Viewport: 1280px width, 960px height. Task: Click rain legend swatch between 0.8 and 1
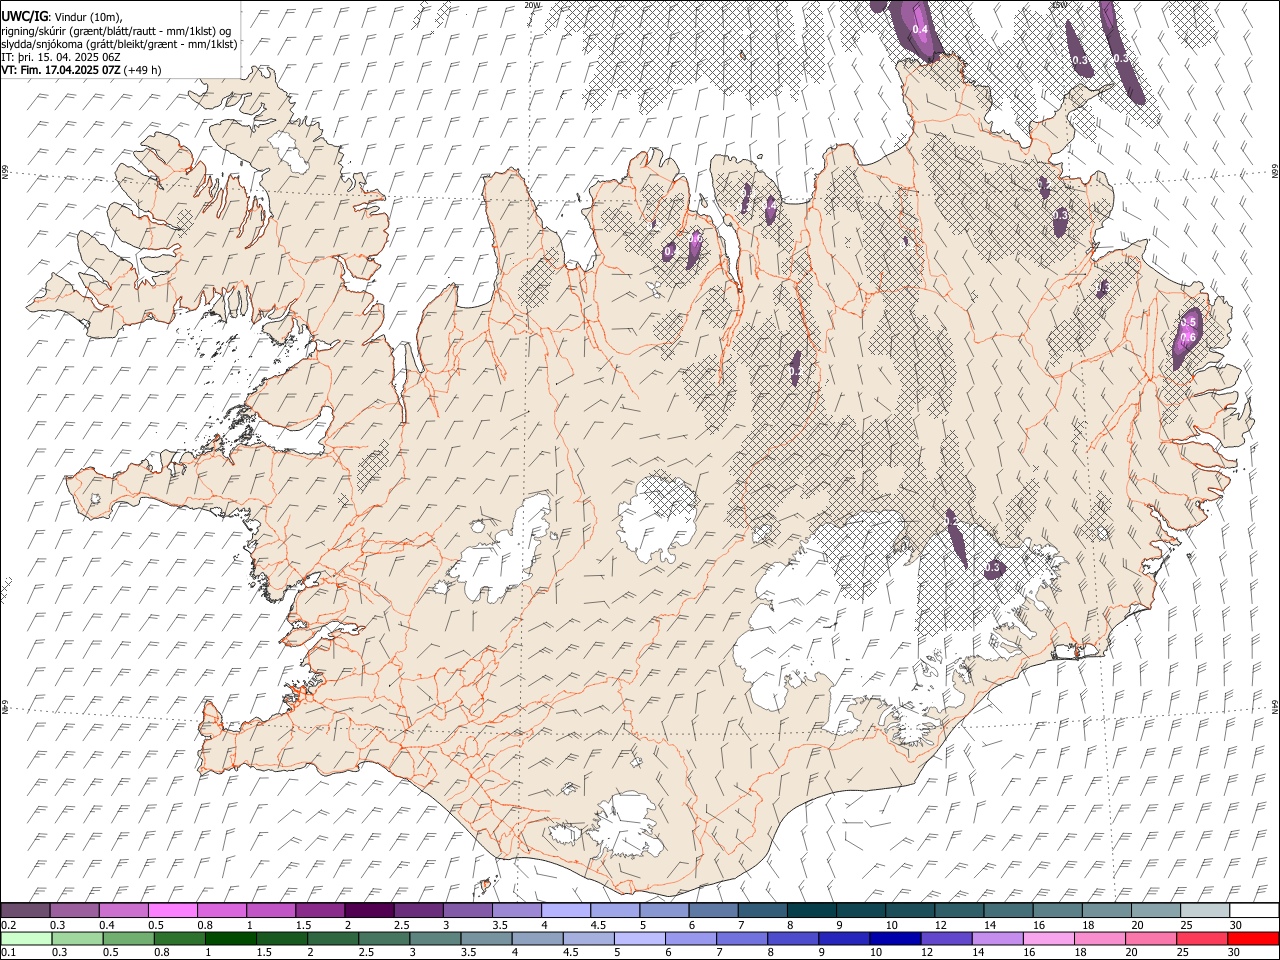(179, 938)
